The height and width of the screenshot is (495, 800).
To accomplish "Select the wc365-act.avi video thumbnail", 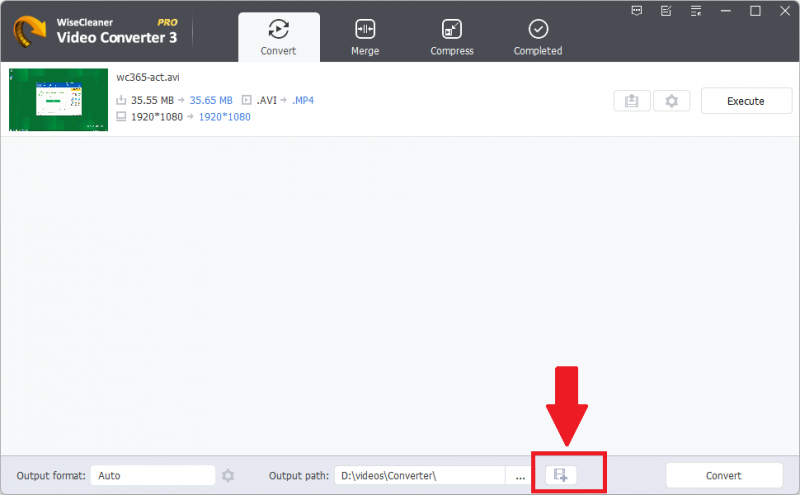I will pos(59,100).
